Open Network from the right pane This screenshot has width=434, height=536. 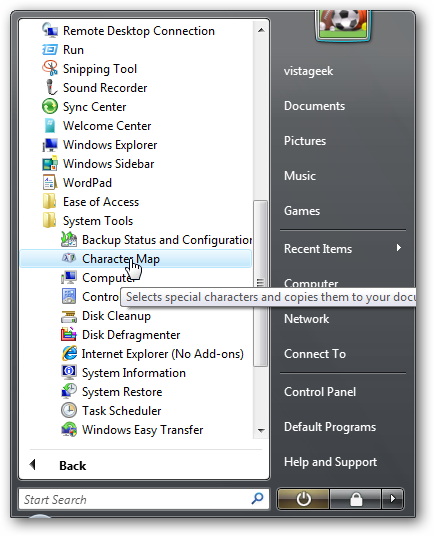click(x=306, y=319)
